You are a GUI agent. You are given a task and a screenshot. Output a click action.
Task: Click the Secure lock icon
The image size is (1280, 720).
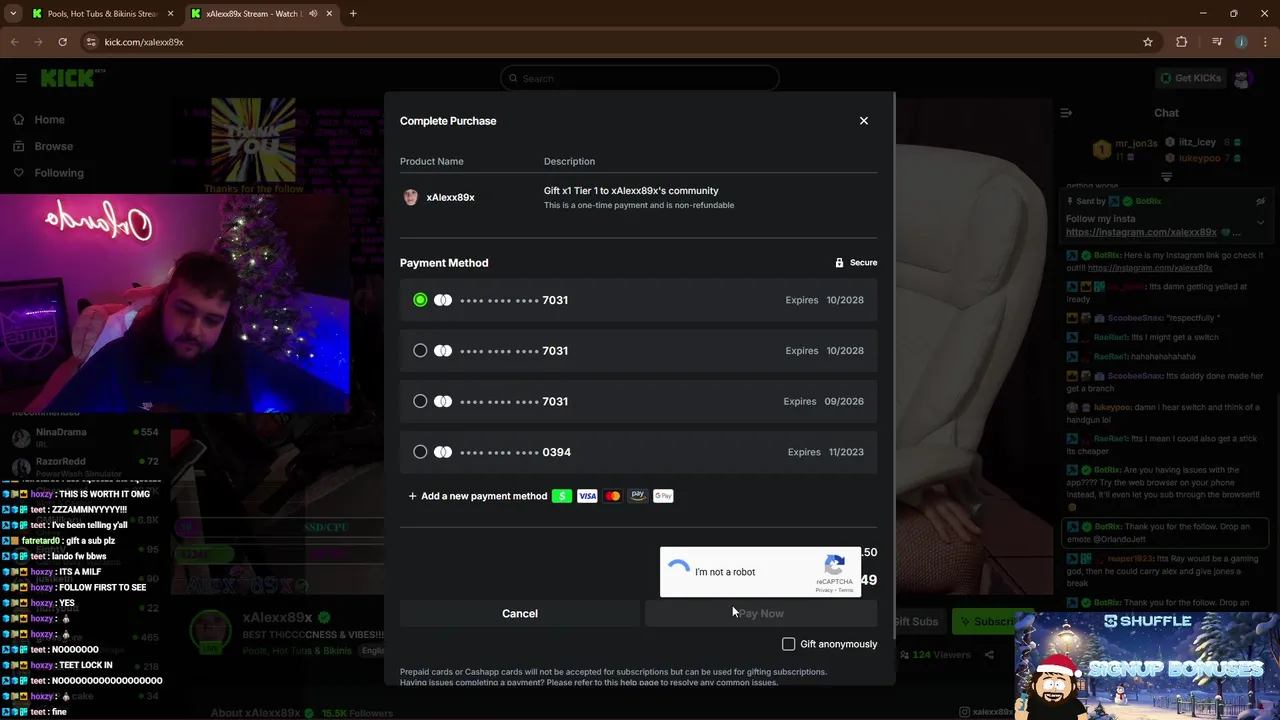839,263
